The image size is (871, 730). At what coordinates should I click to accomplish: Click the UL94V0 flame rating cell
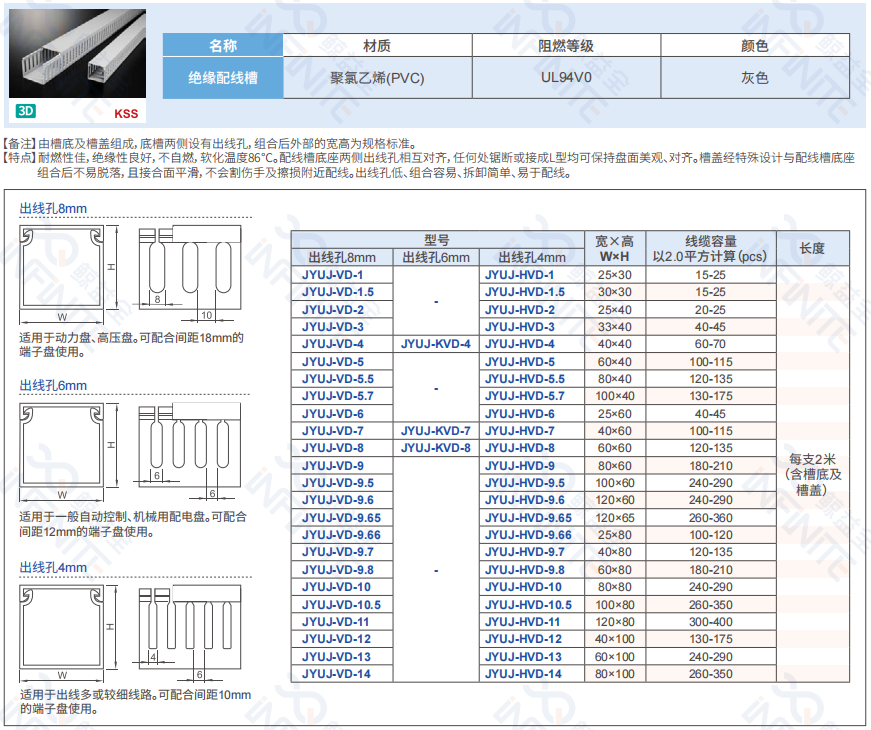tap(566, 77)
